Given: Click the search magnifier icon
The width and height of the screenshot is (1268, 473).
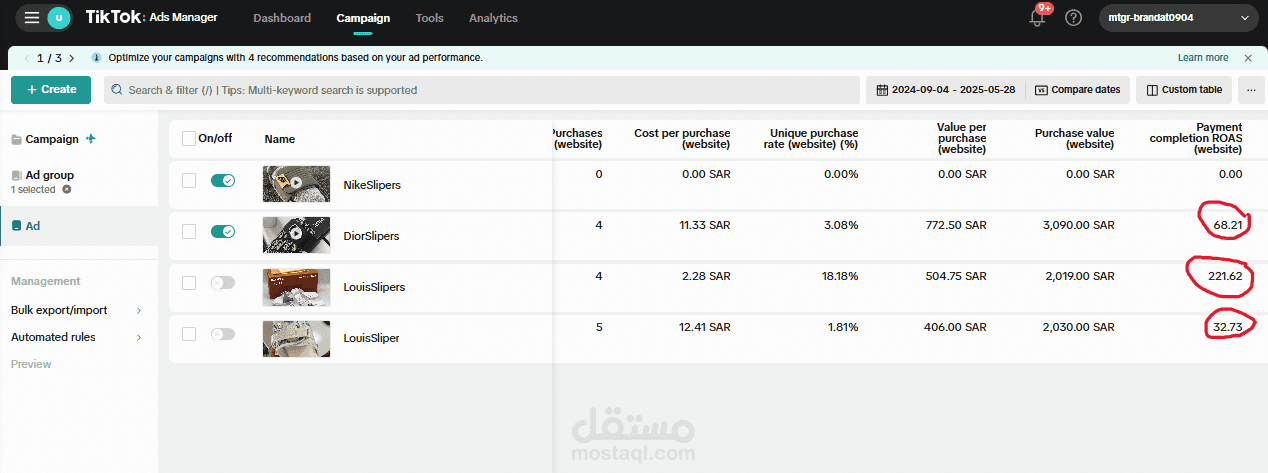Looking at the screenshot, I should coord(118,90).
